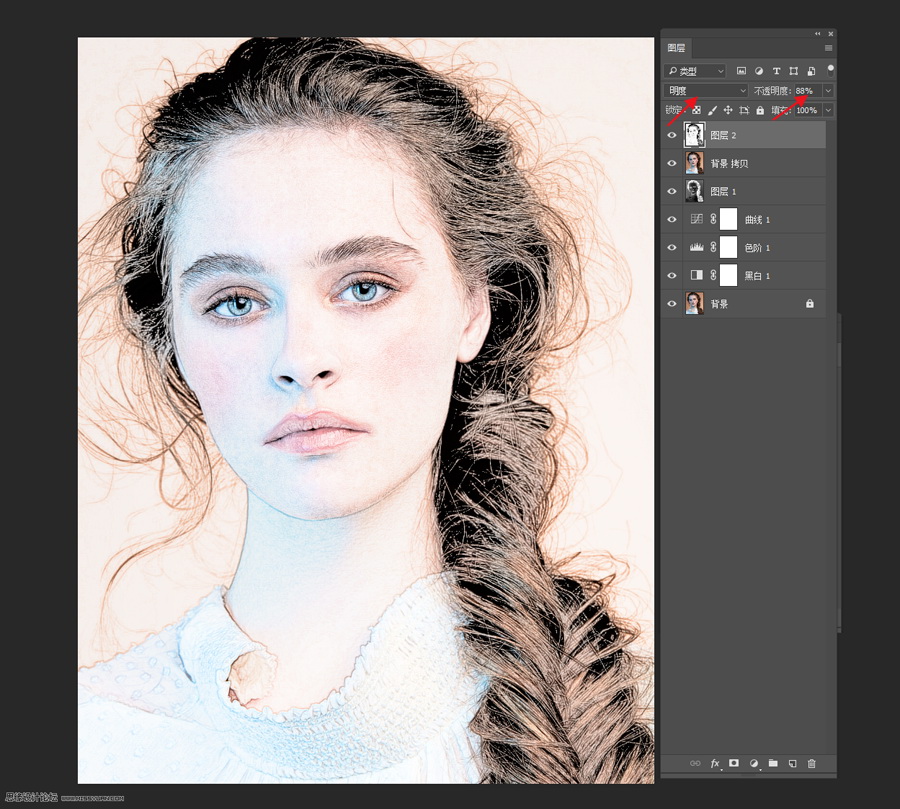This screenshot has height=809, width=900.
Task: Create new fill or adjustment layer
Action: pyautogui.click(x=754, y=764)
